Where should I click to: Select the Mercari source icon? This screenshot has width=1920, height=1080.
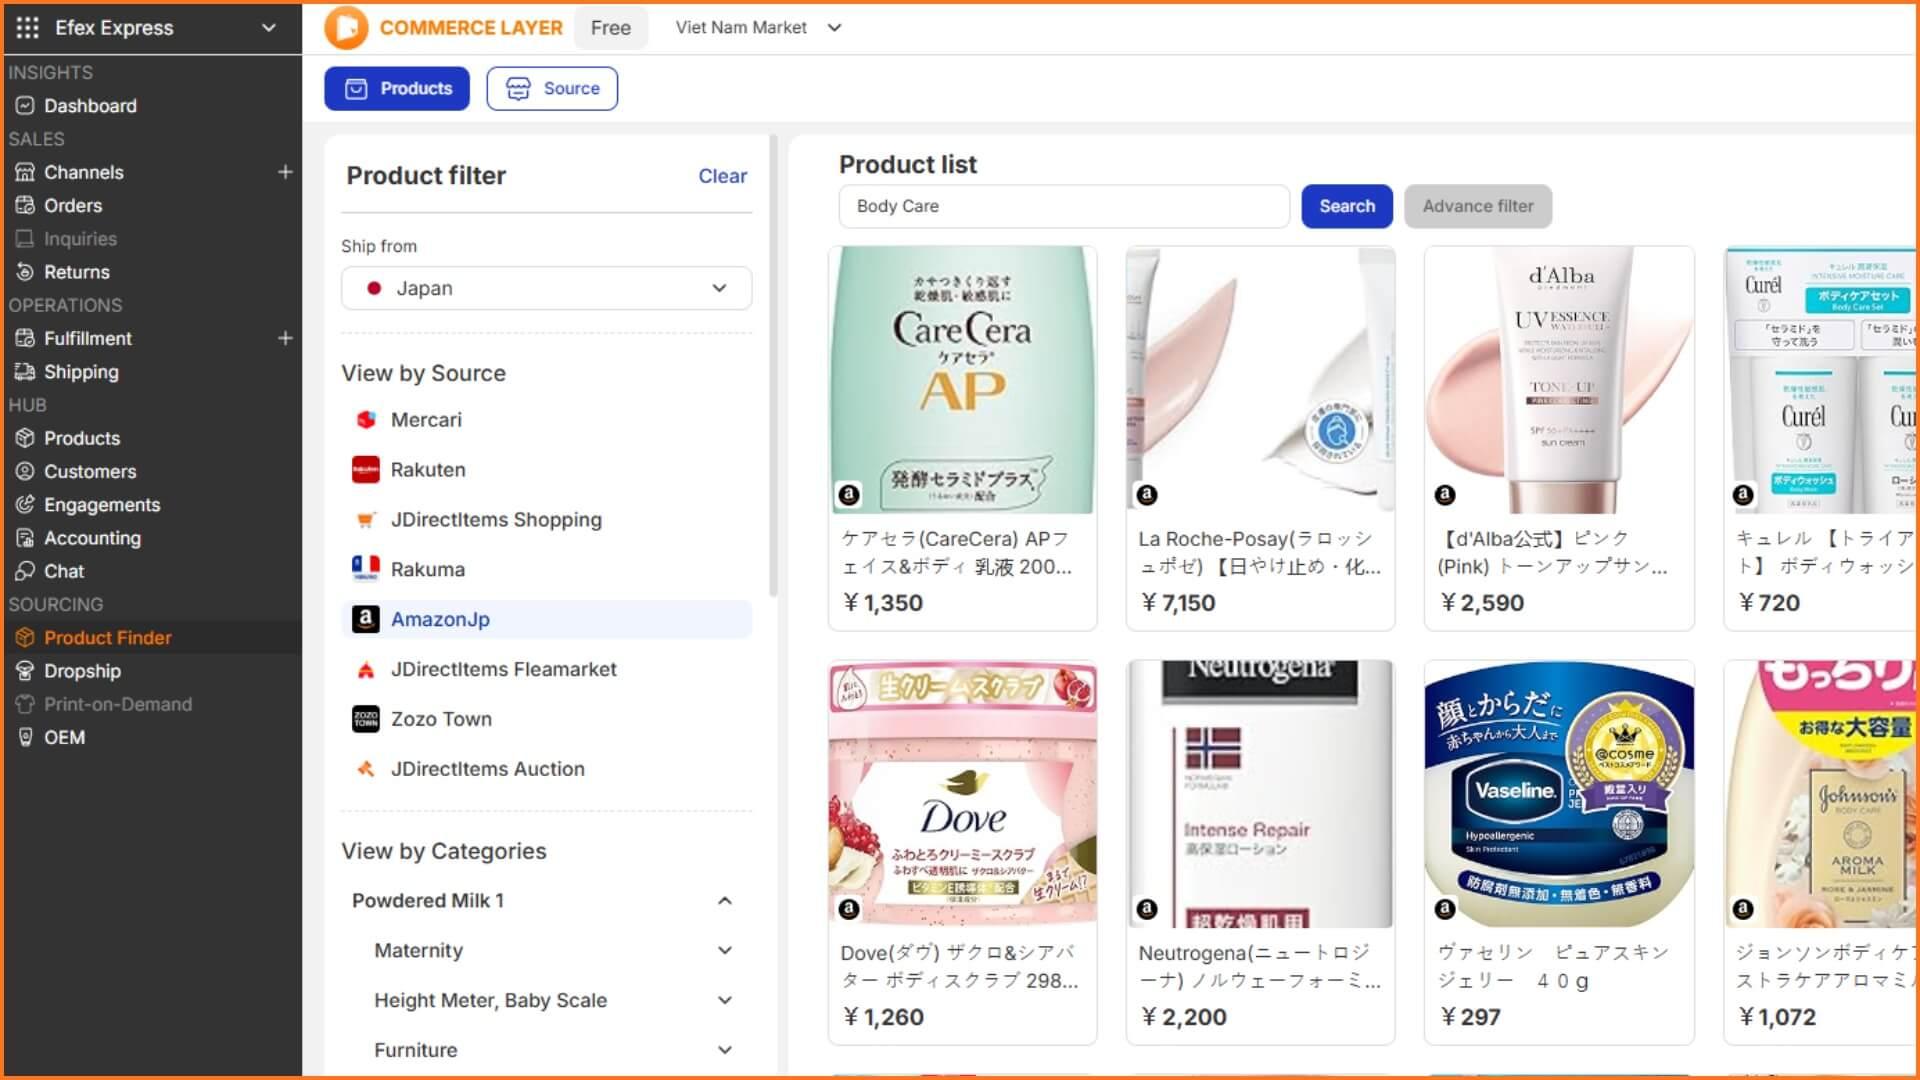click(366, 420)
